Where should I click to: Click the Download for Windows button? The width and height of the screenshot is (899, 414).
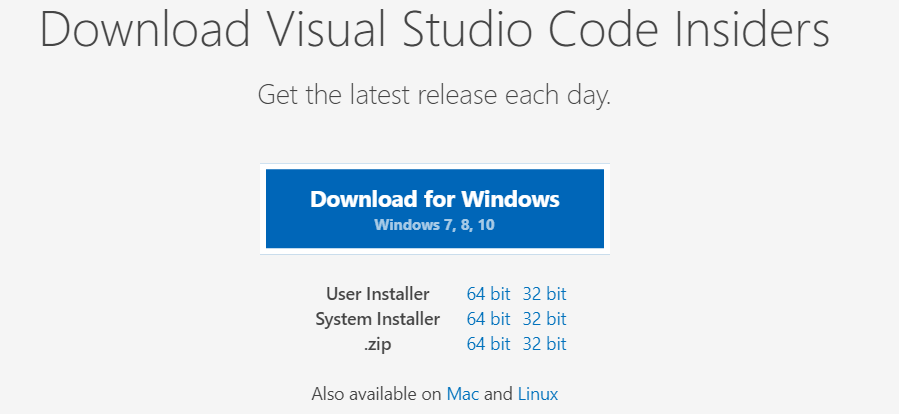(x=435, y=209)
